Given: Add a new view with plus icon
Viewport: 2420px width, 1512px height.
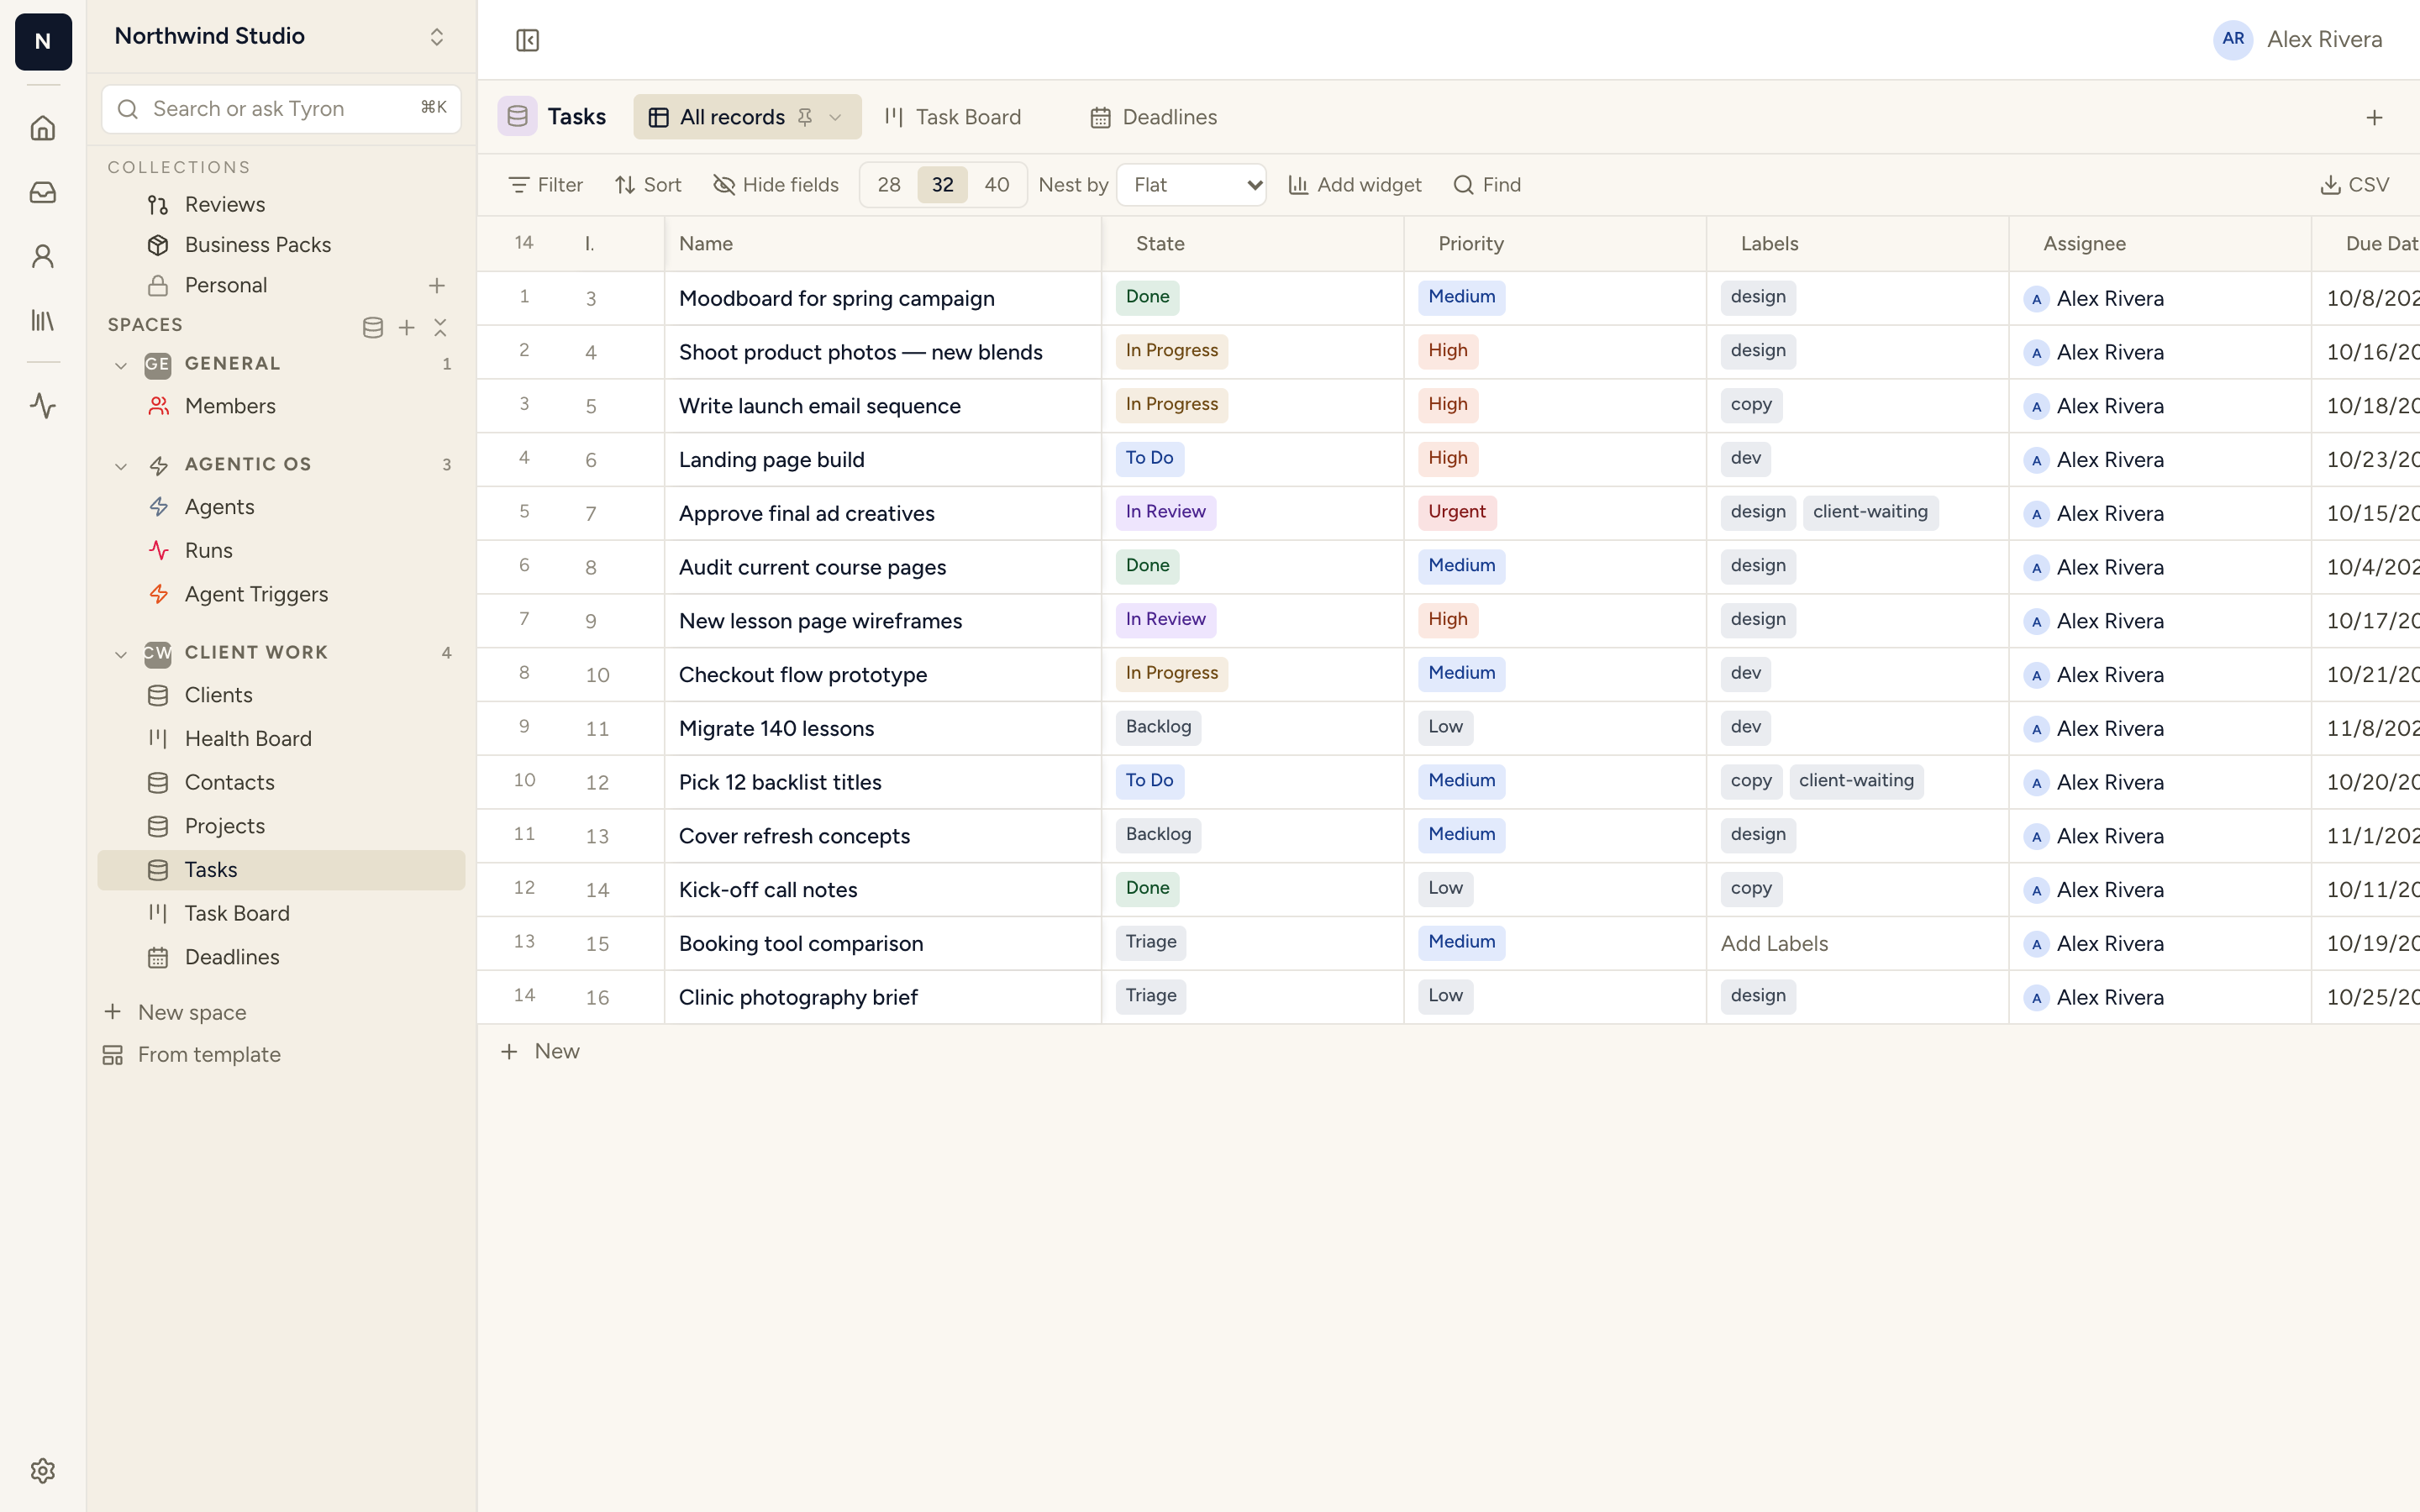Looking at the screenshot, I should [x=2374, y=117].
